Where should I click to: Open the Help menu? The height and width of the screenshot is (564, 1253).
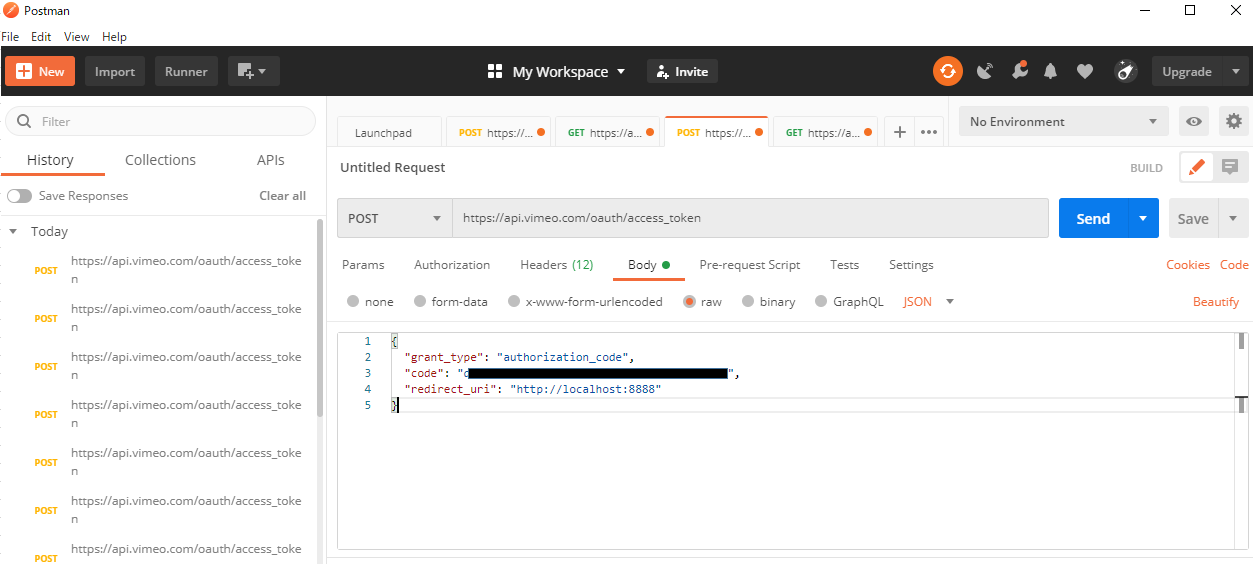(x=114, y=37)
